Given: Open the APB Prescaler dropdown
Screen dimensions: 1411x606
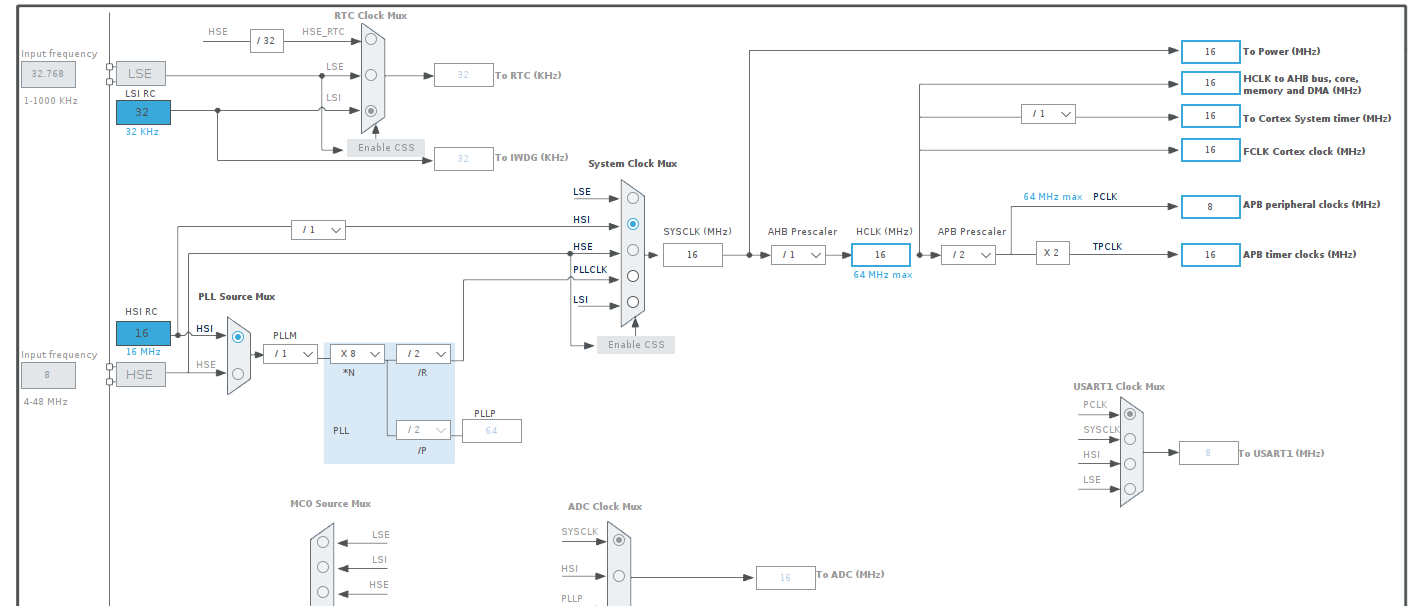Looking at the screenshot, I should tap(967, 254).
